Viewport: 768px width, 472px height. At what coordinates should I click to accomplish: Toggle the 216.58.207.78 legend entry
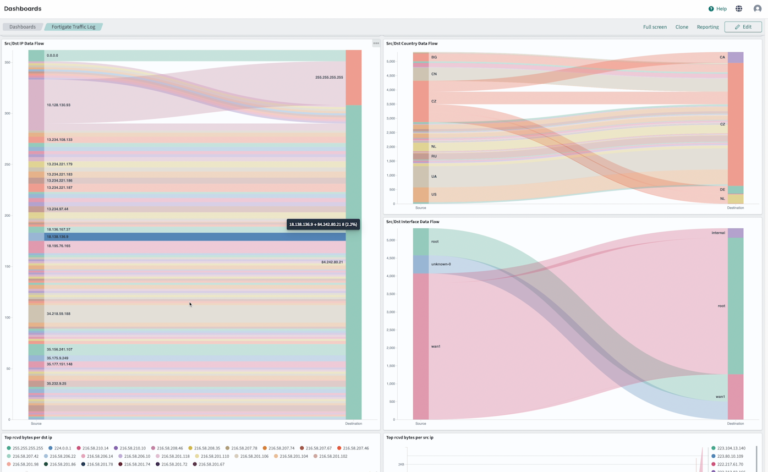(241, 448)
